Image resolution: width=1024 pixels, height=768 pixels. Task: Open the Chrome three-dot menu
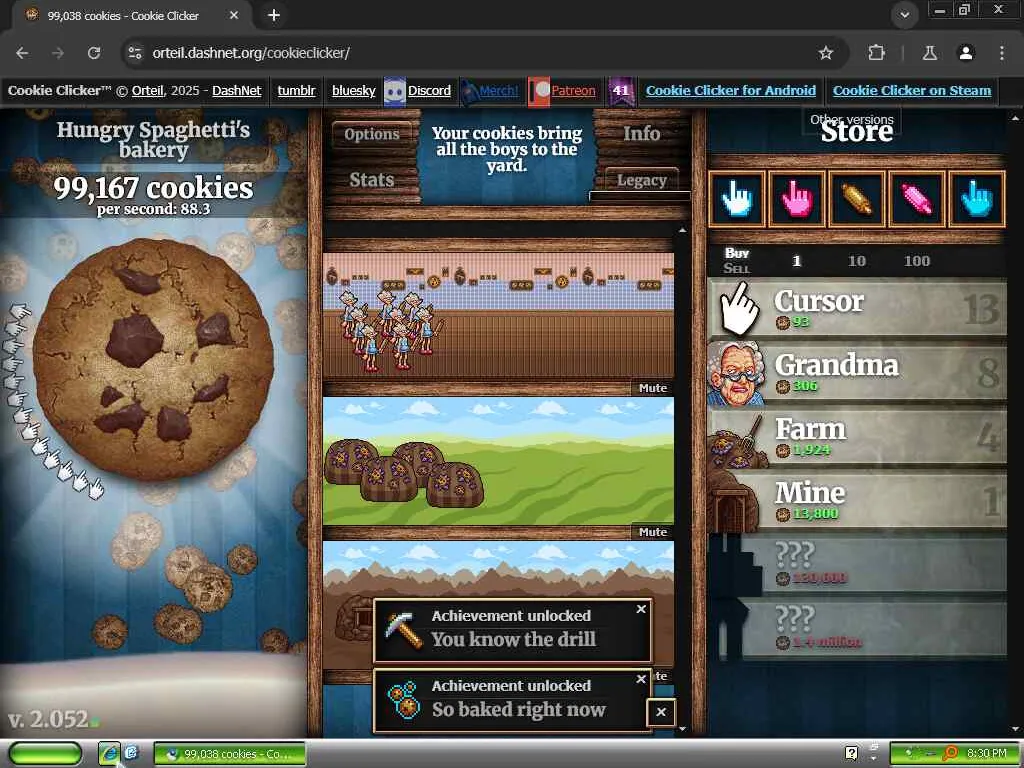click(1002, 53)
